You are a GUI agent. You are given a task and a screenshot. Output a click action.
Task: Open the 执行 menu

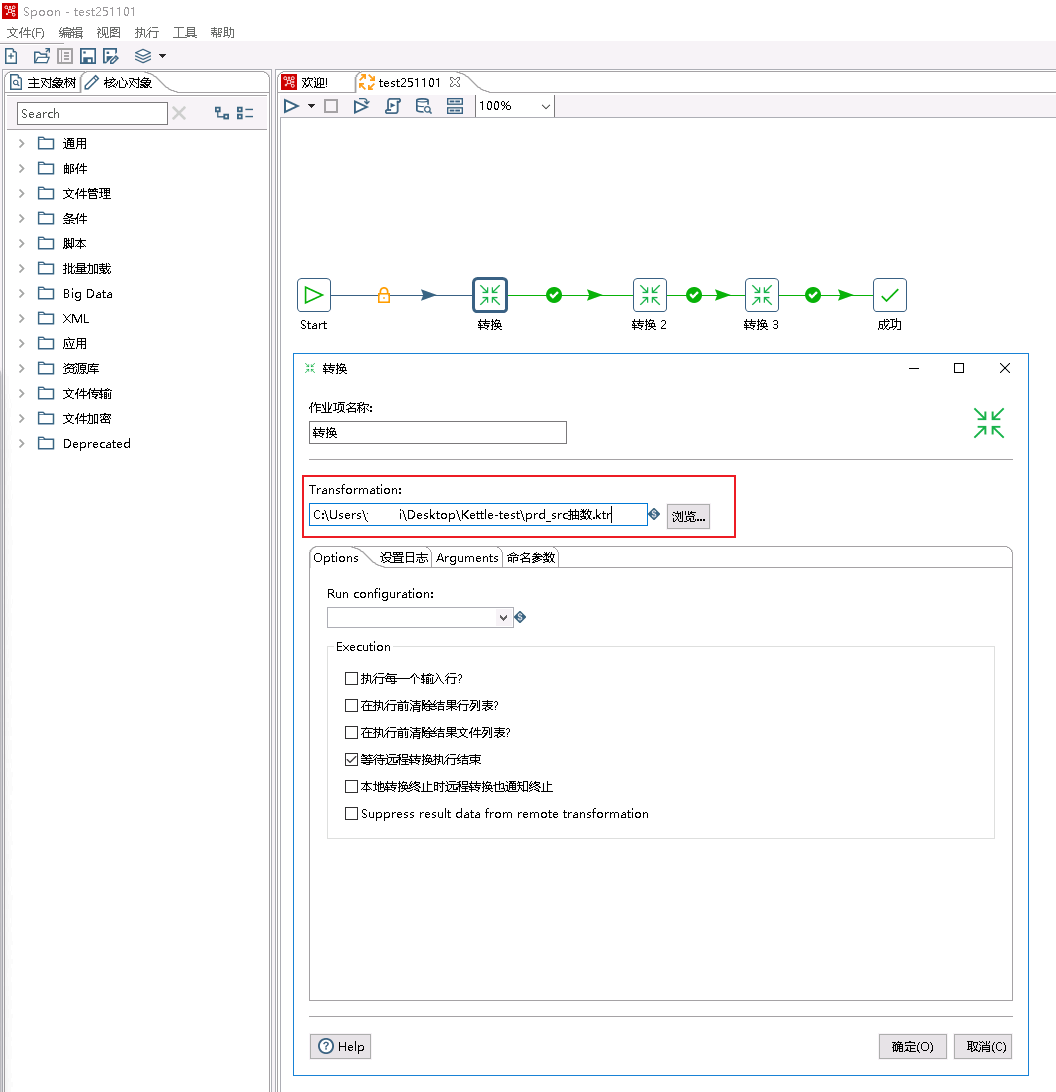coord(146,33)
